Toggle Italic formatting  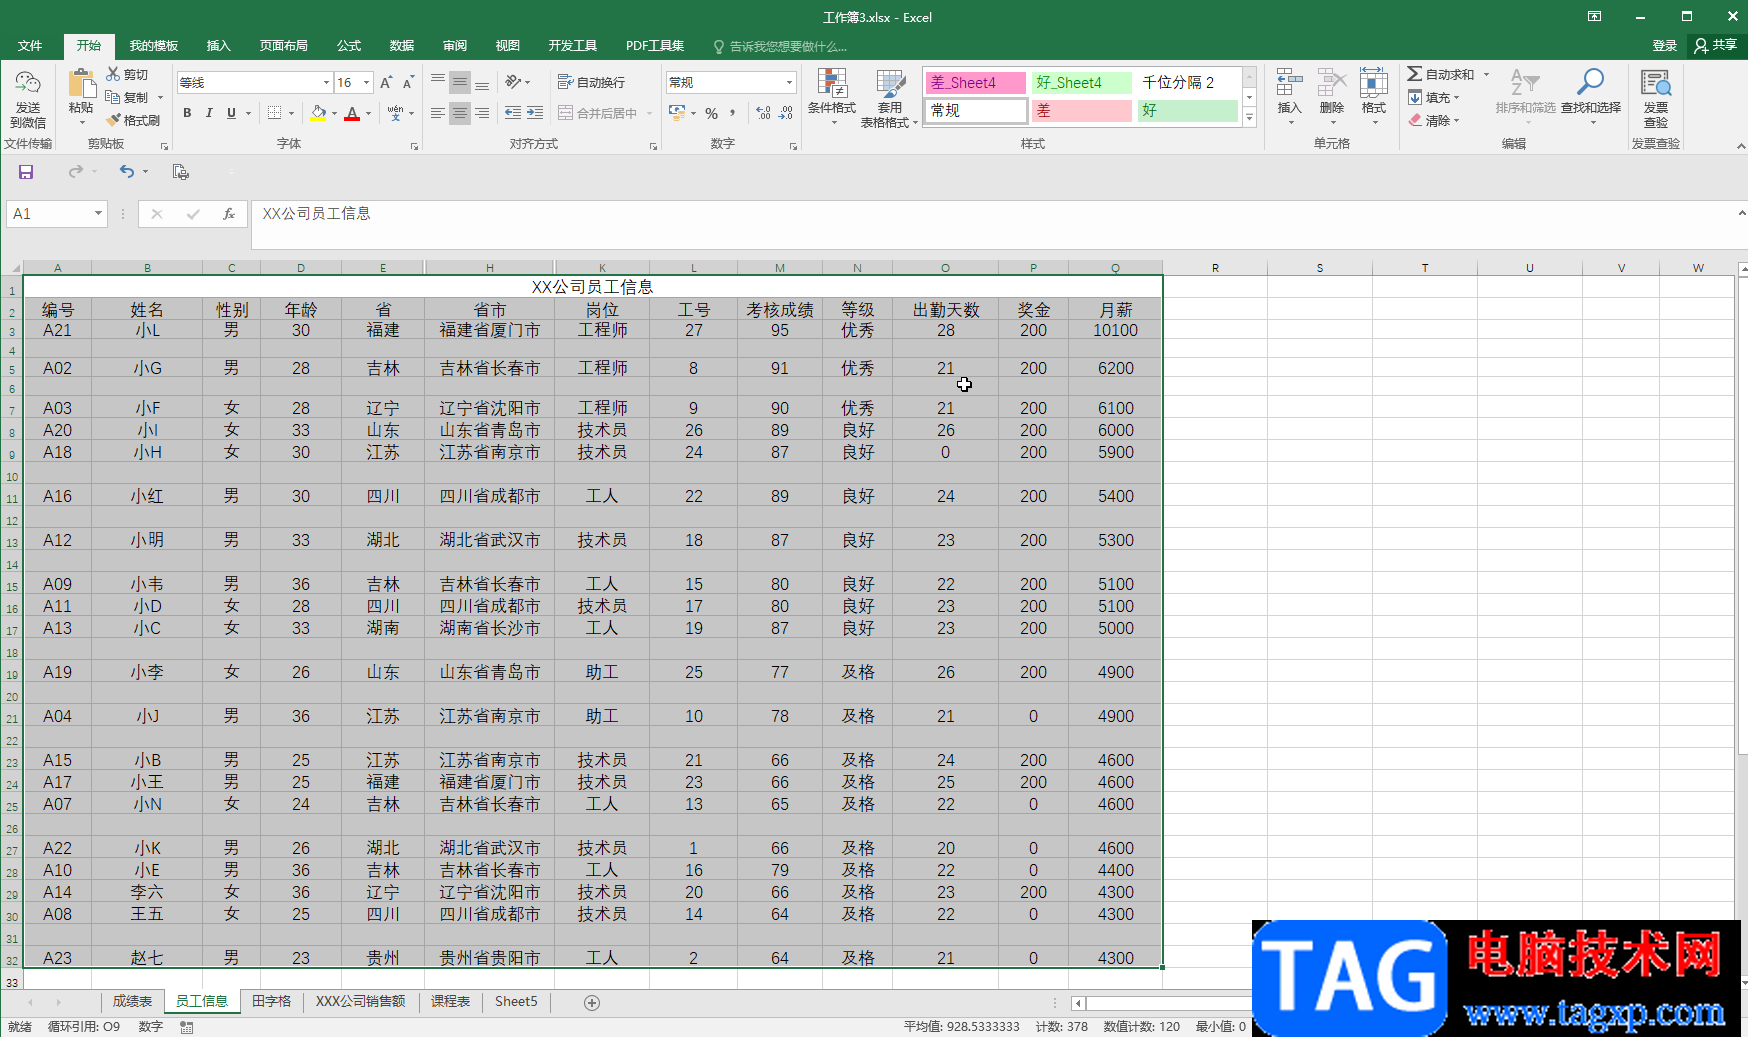point(209,113)
